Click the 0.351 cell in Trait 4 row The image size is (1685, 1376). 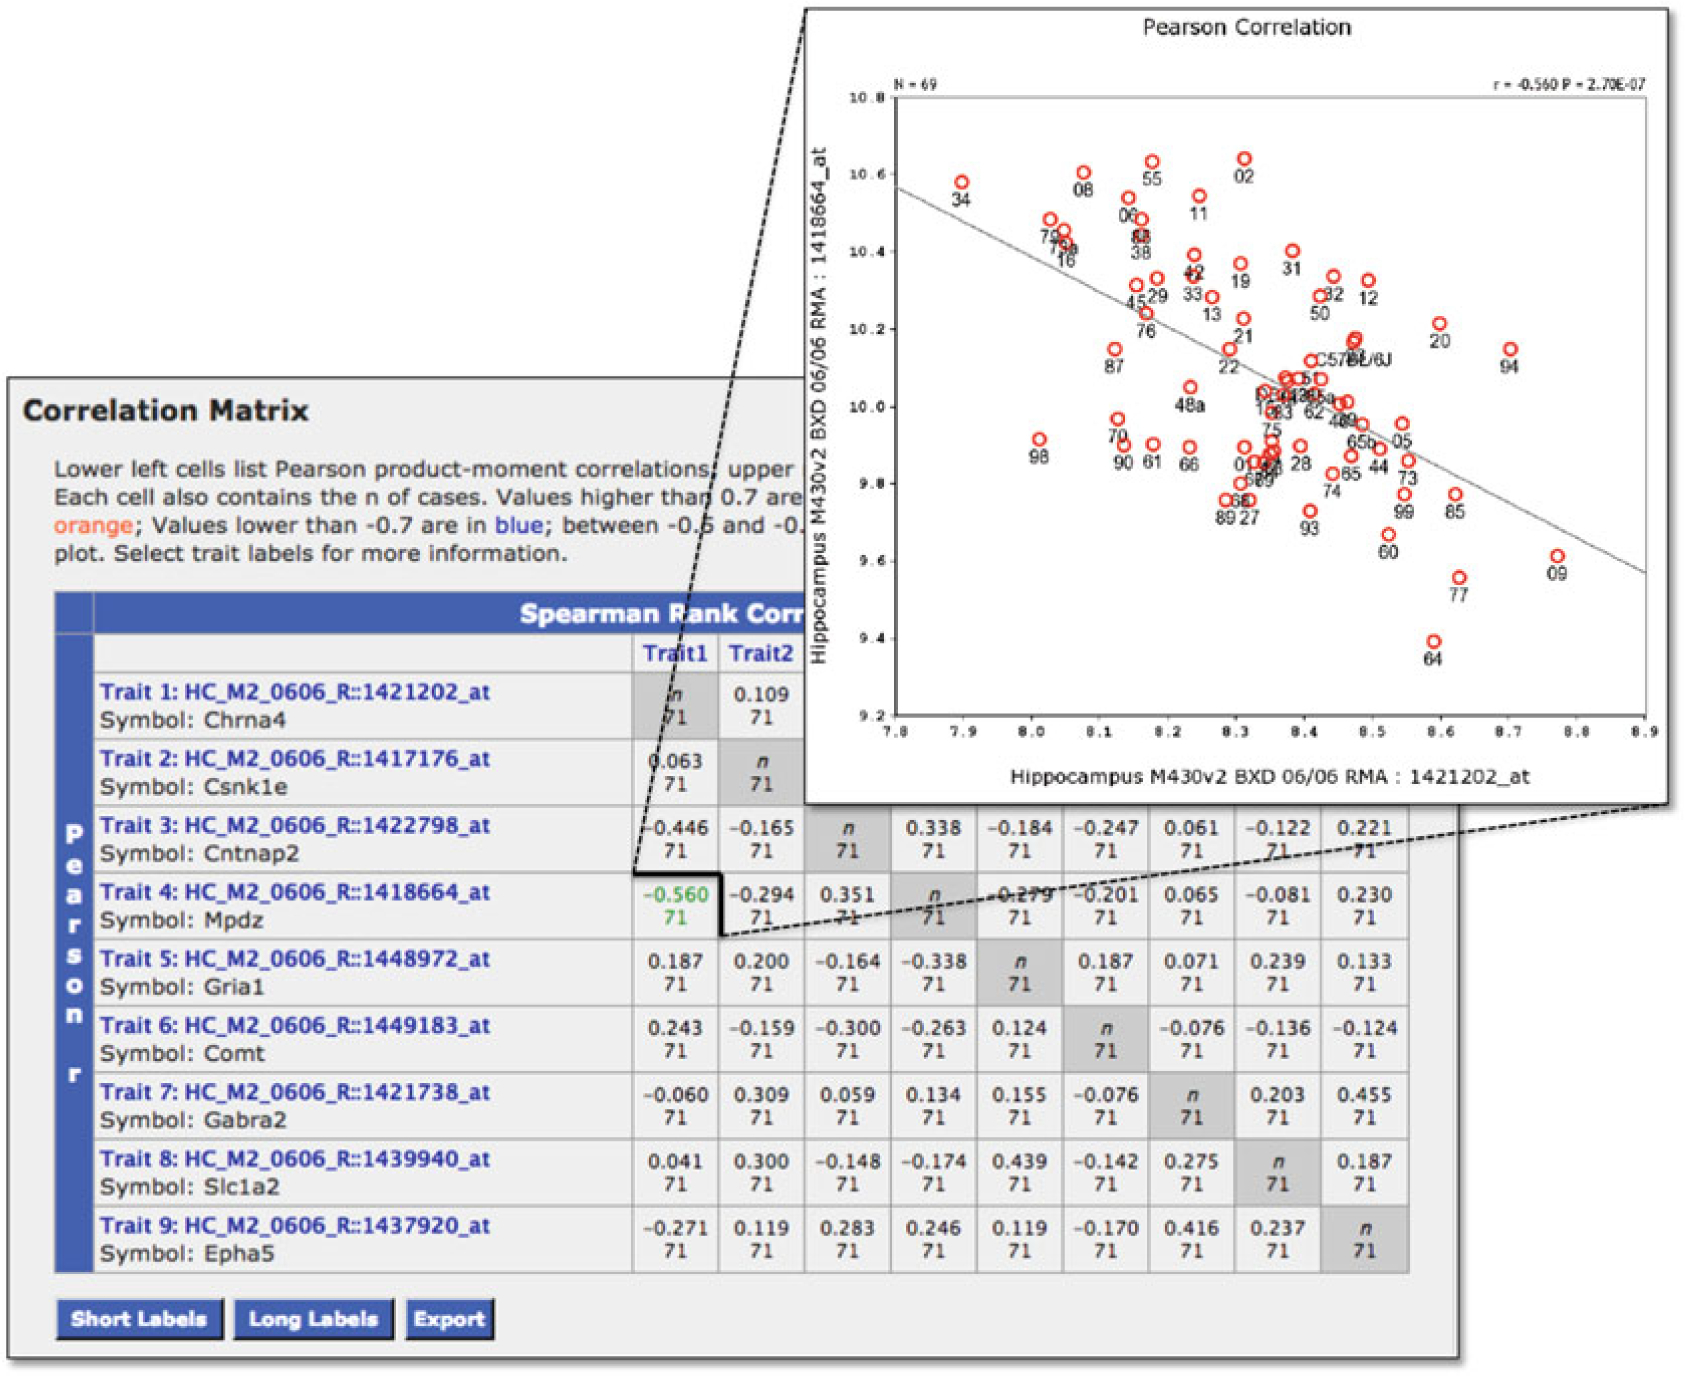pyautogui.click(x=848, y=906)
